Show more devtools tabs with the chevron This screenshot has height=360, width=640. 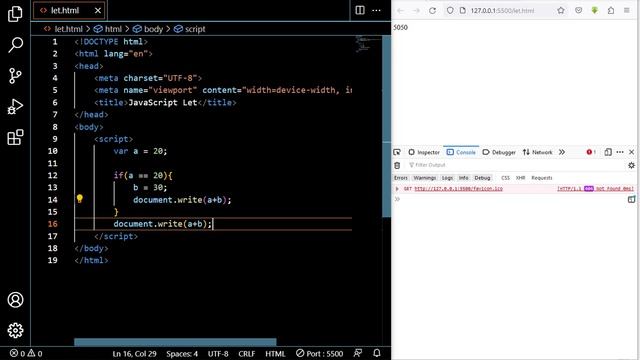point(562,152)
